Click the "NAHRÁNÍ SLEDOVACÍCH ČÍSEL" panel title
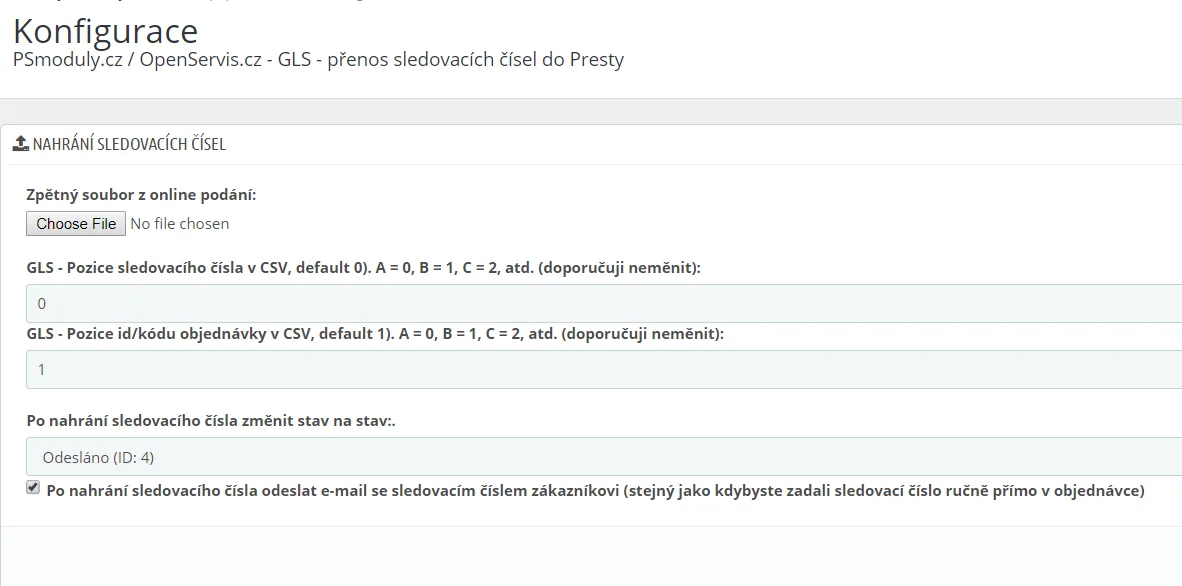Image resolution: width=1182 pixels, height=586 pixels. (x=129, y=144)
